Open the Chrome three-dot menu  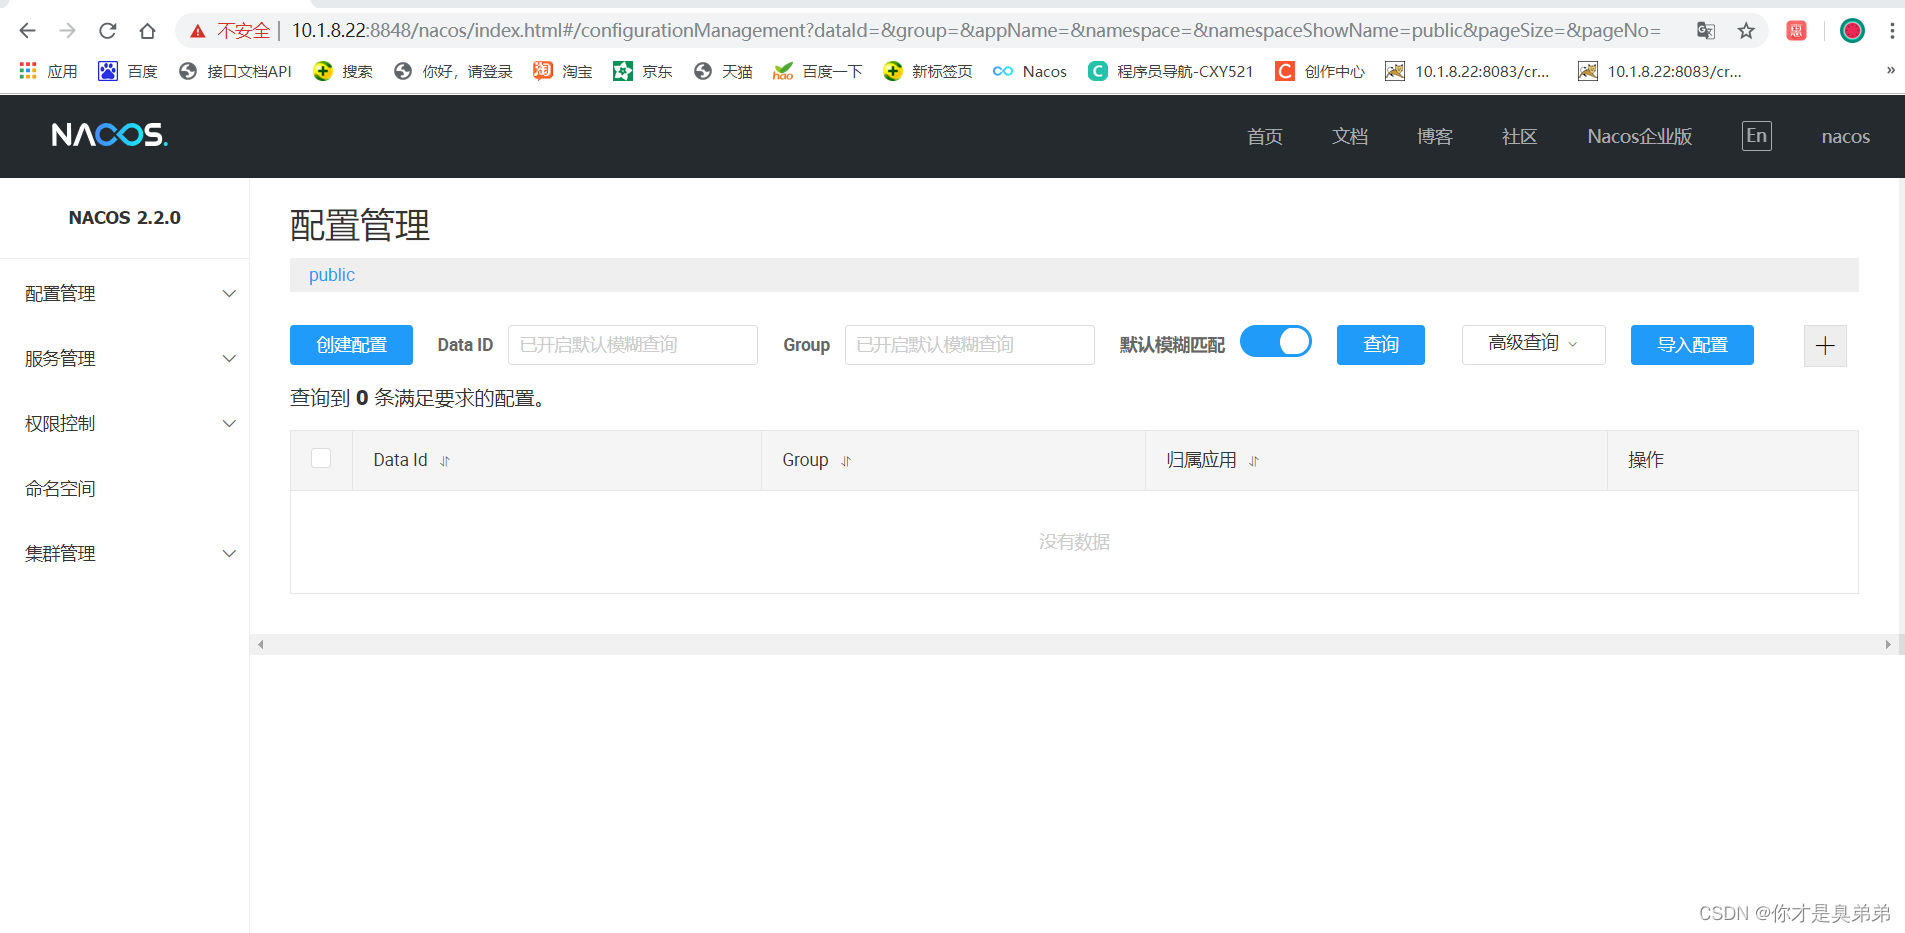tap(1892, 31)
